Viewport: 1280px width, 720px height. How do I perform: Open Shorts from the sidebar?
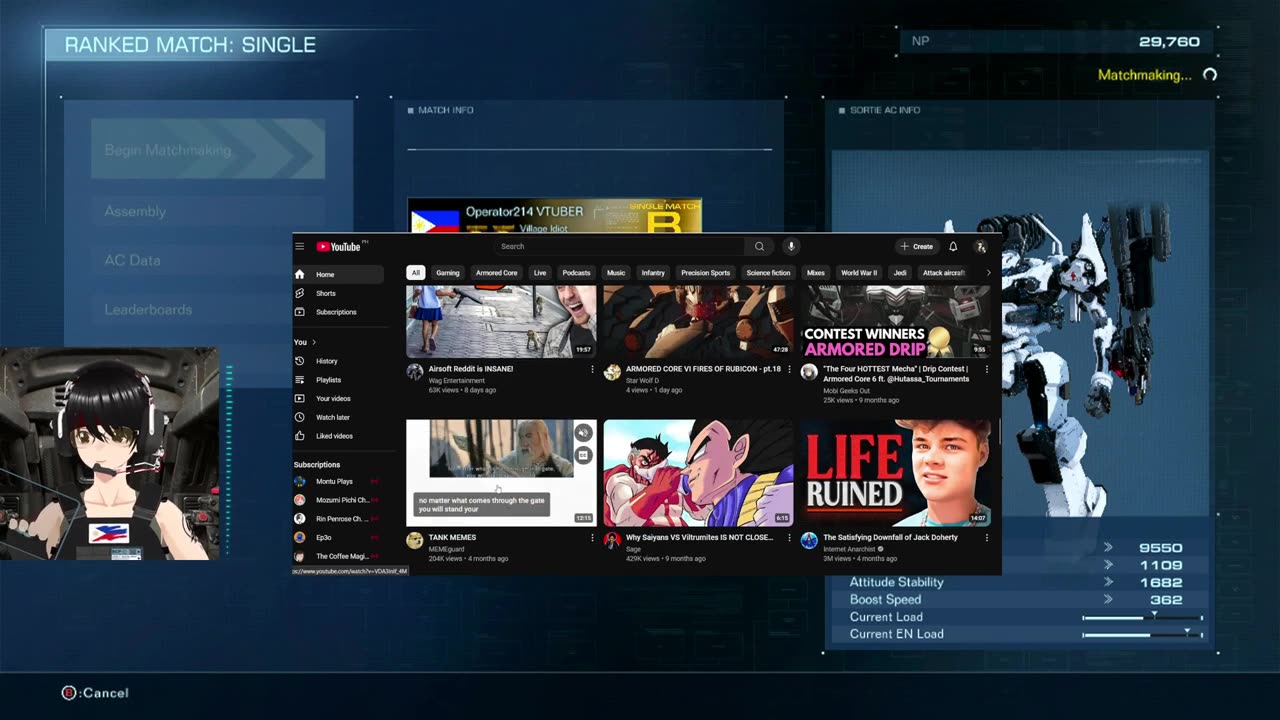[338, 293]
